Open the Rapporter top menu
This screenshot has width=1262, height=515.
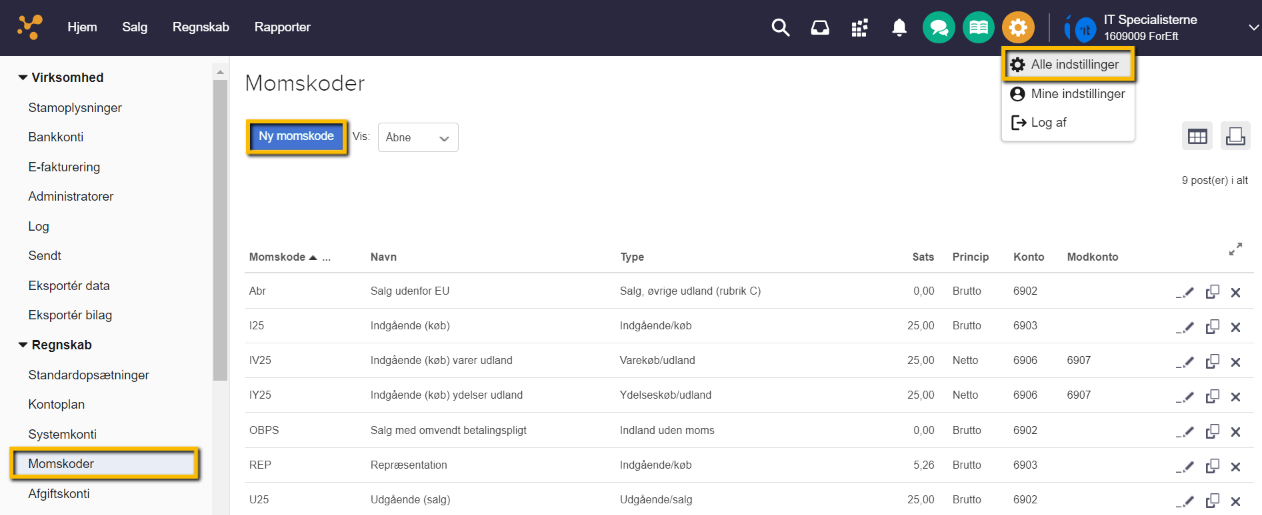coord(282,27)
